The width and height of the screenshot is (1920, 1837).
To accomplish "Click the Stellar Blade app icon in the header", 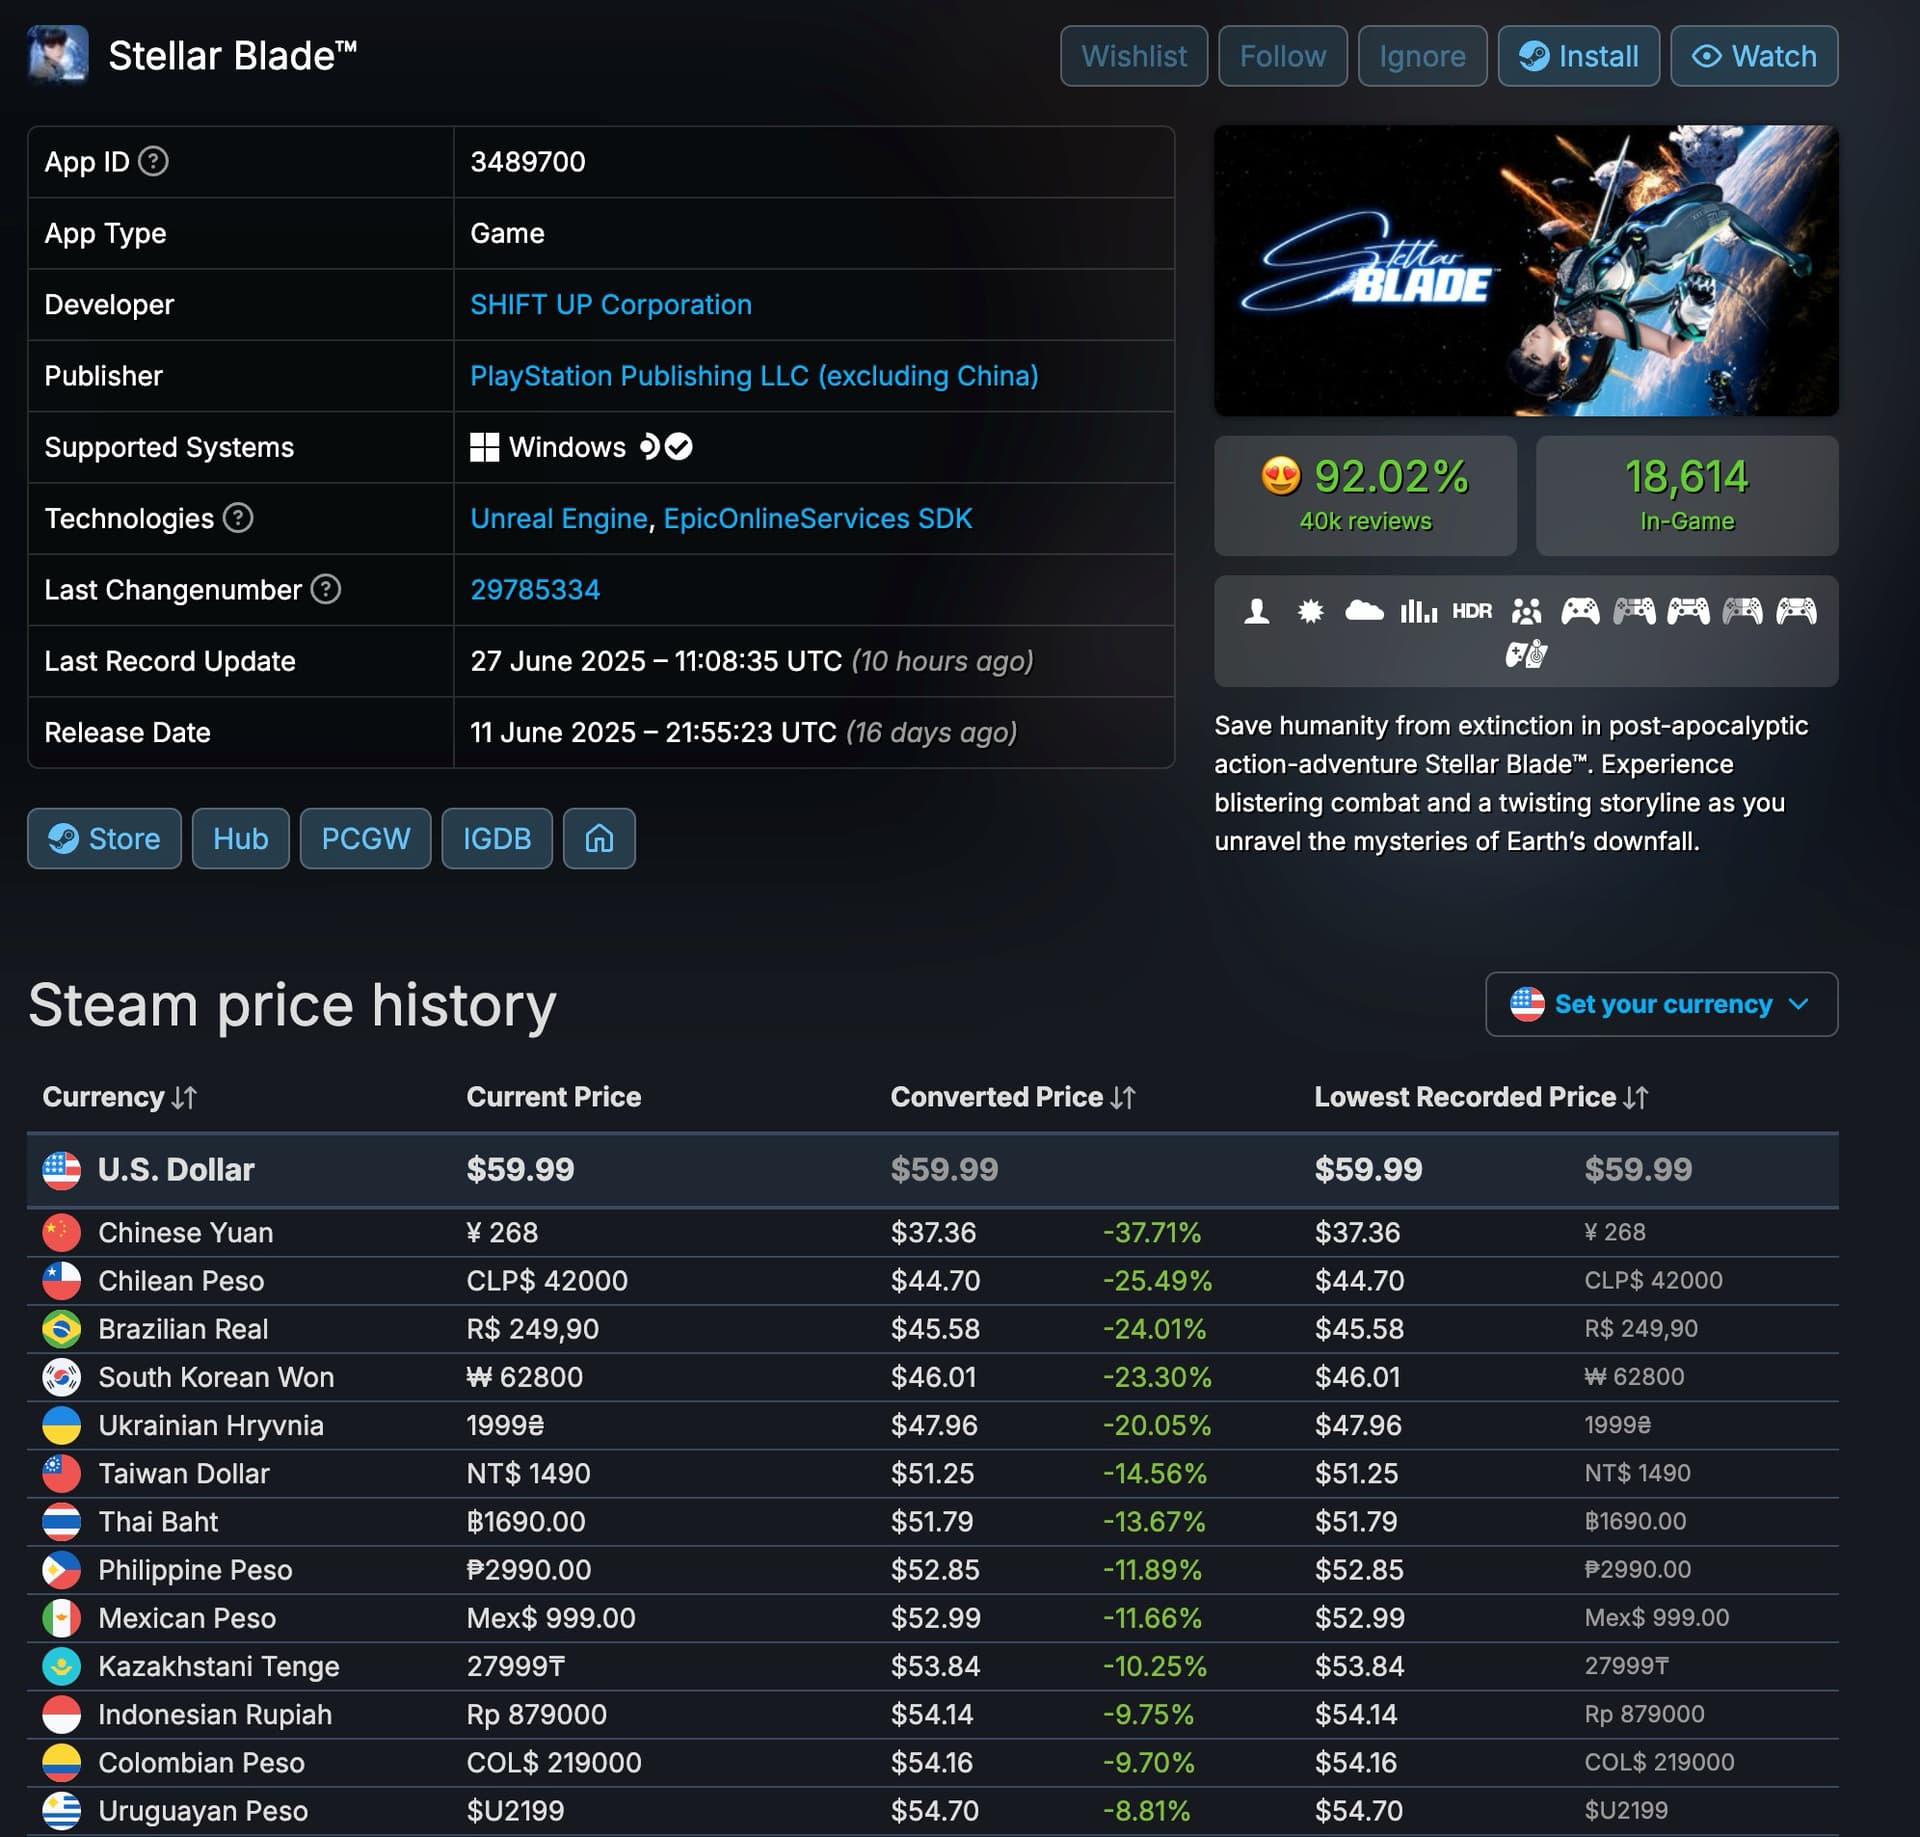I will pyautogui.click(x=58, y=56).
